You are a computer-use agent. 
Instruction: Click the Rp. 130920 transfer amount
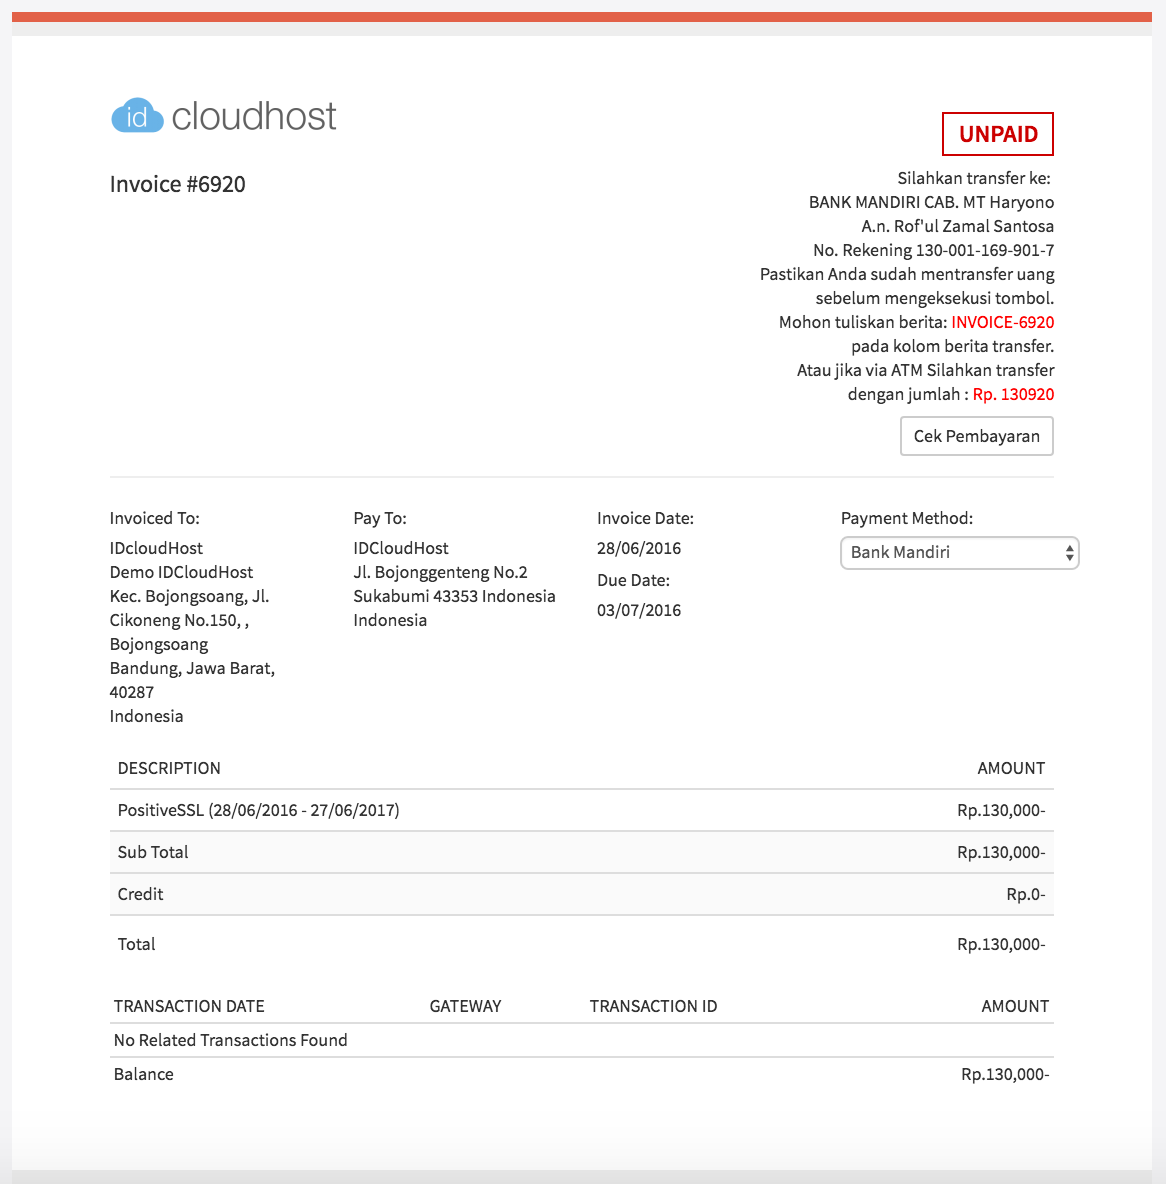[x=1013, y=394]
